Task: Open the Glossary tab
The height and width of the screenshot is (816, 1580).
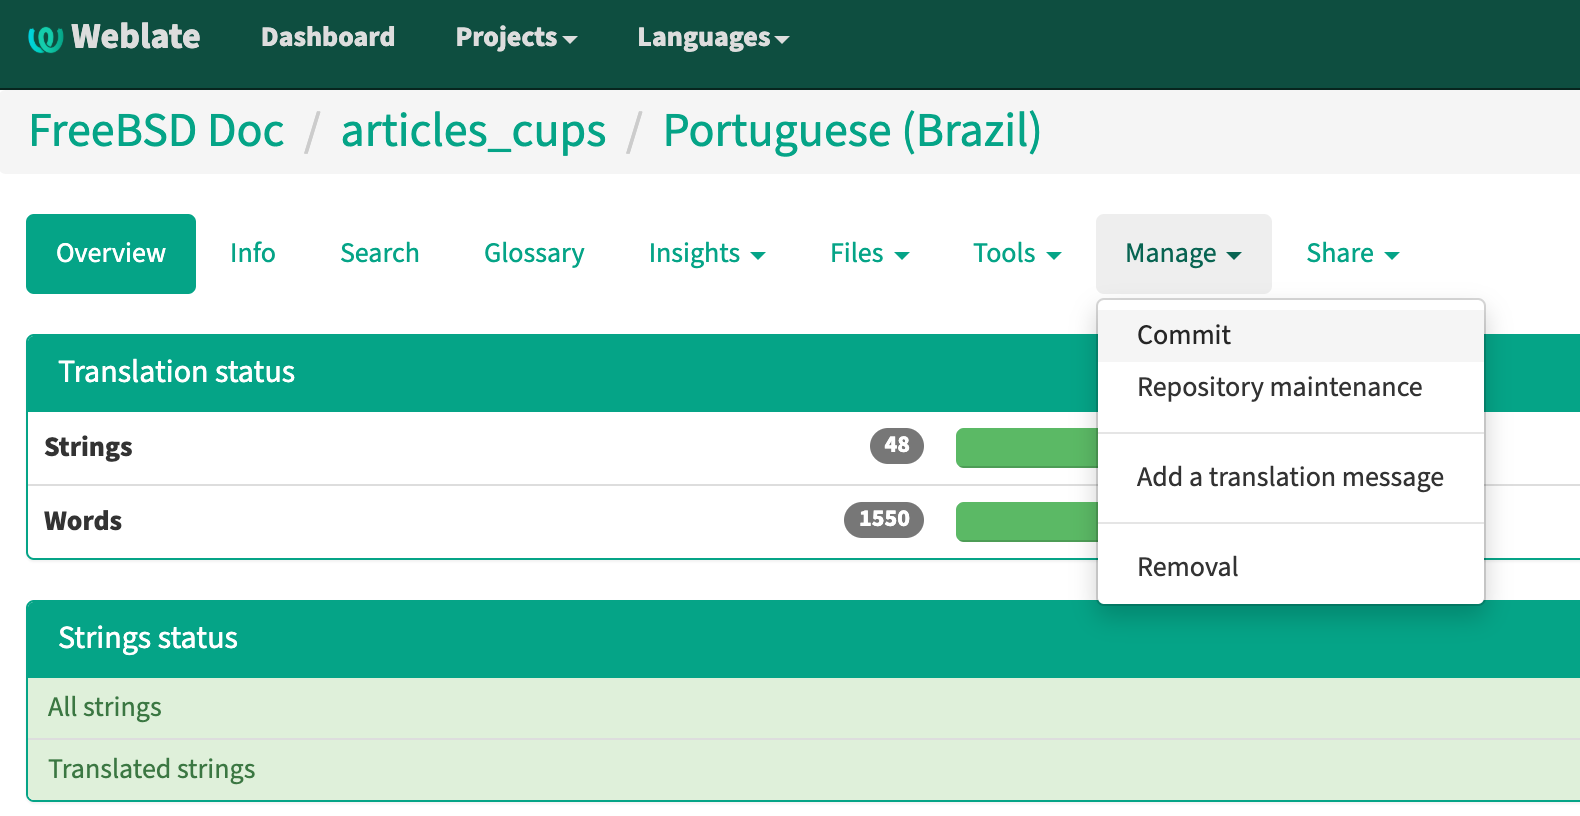Action: [534, 254]
